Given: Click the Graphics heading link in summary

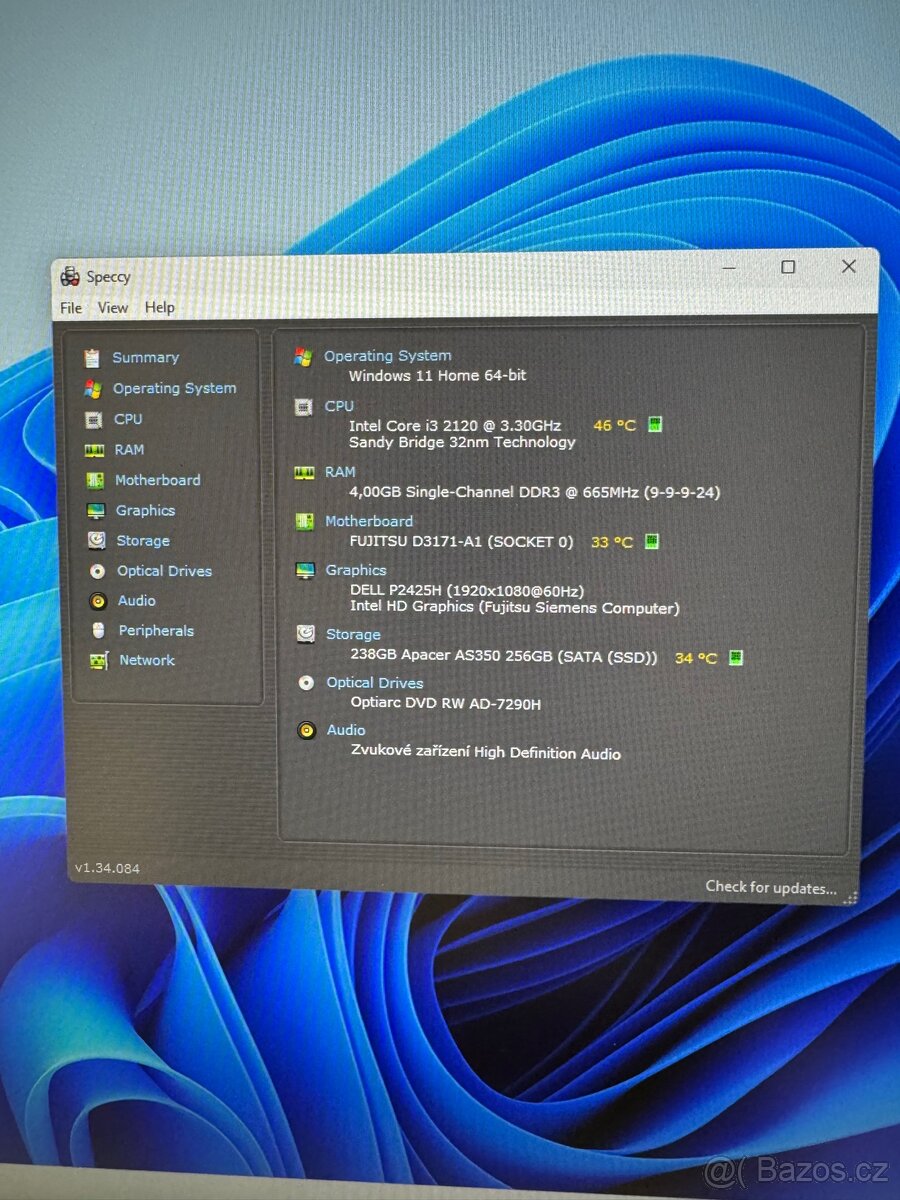Looking at the screenshot, I should click(x=356, y=570).
